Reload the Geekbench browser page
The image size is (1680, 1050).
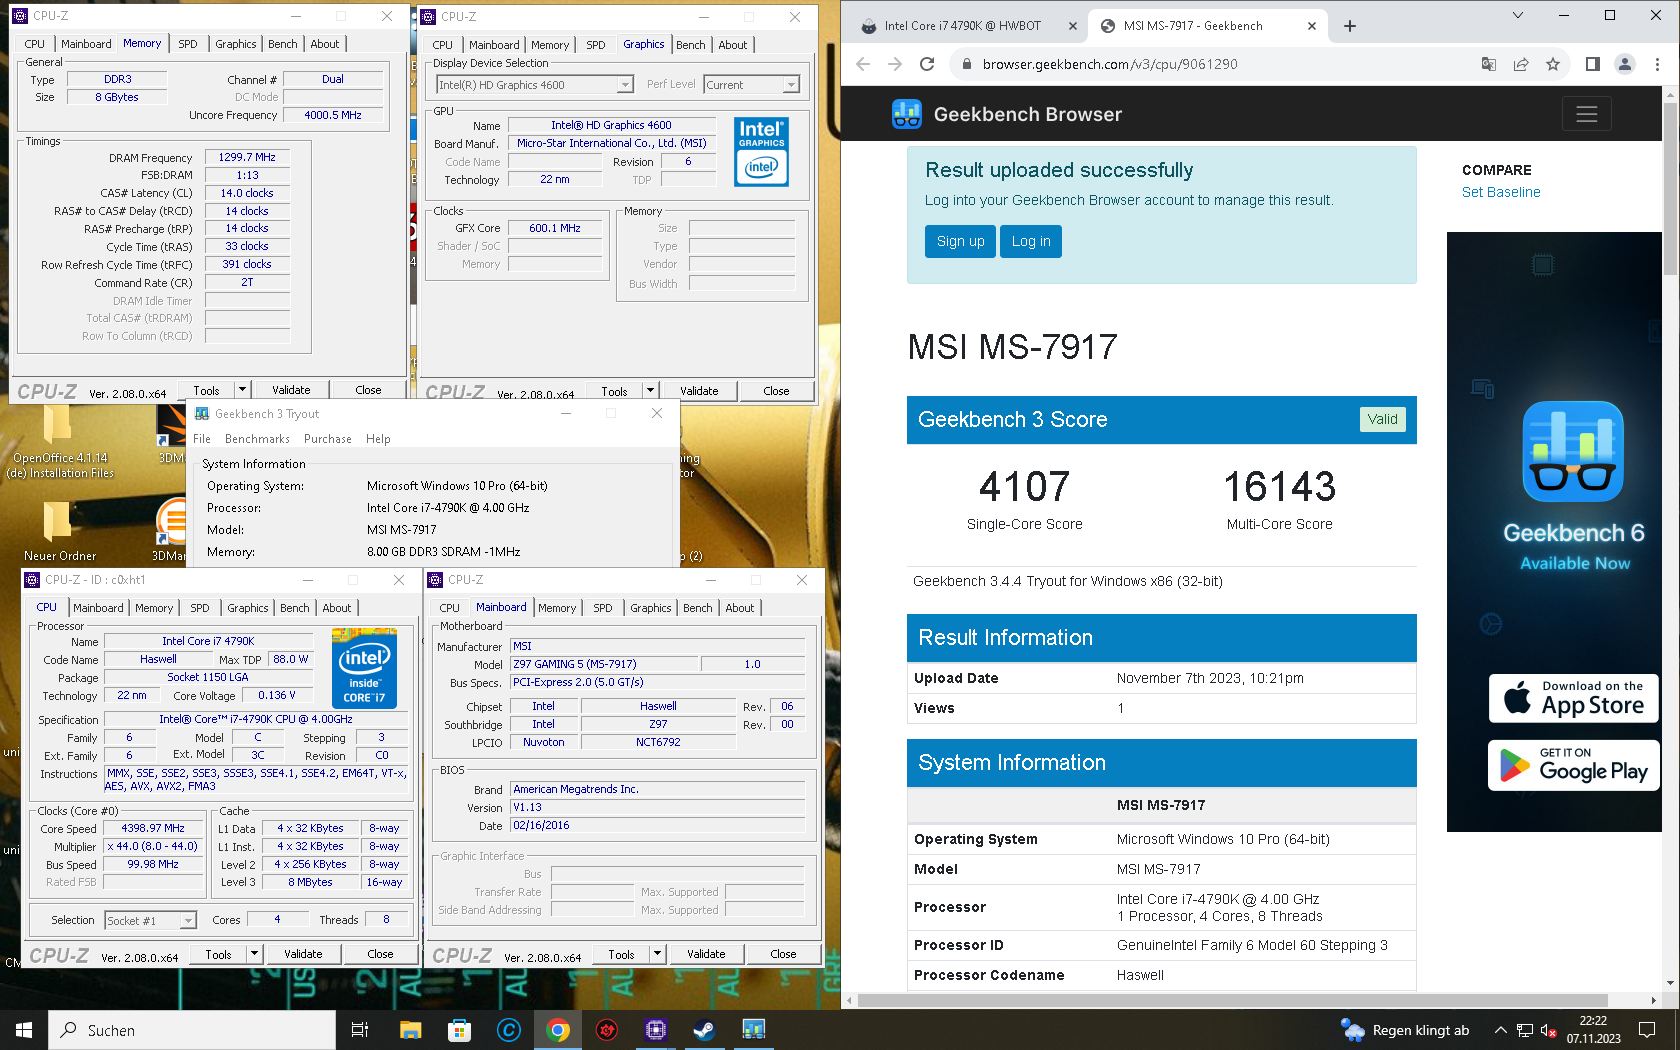pos(927,64)
